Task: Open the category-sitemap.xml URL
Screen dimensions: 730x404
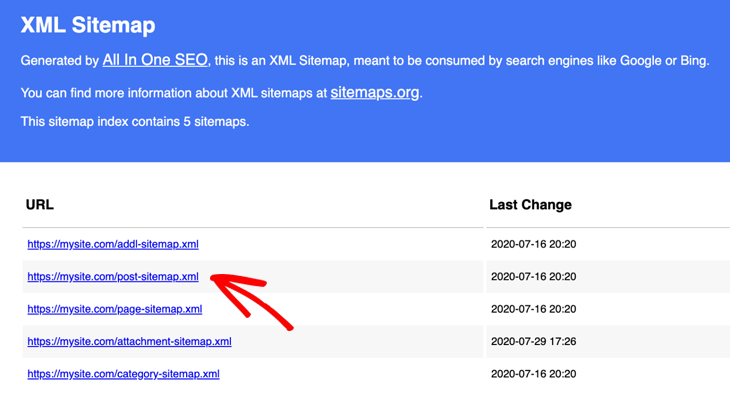Action: (123, 374)
